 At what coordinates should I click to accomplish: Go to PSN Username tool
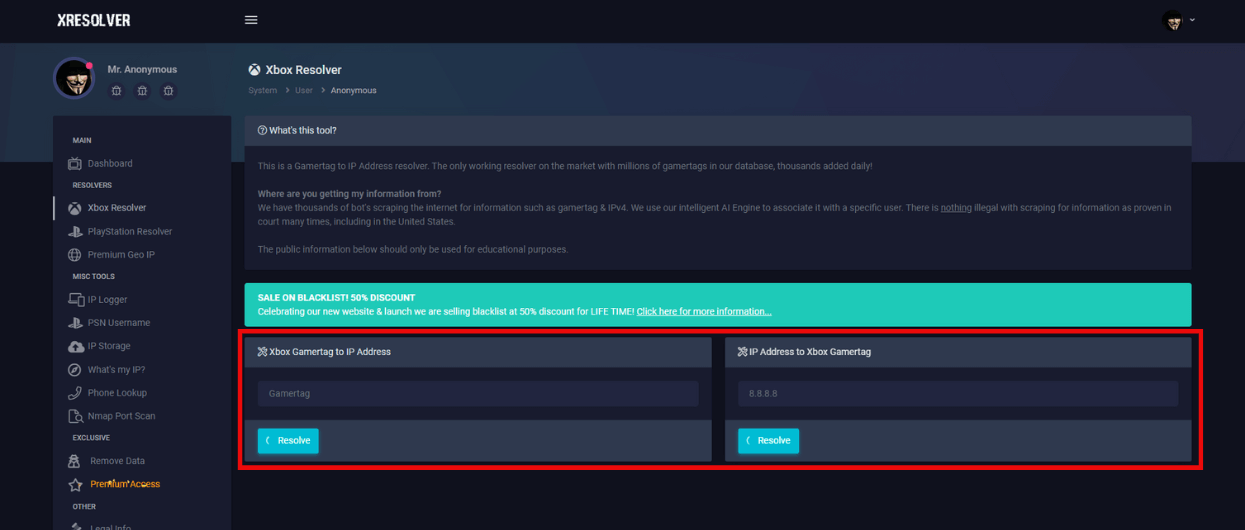(x=119, y=323)
